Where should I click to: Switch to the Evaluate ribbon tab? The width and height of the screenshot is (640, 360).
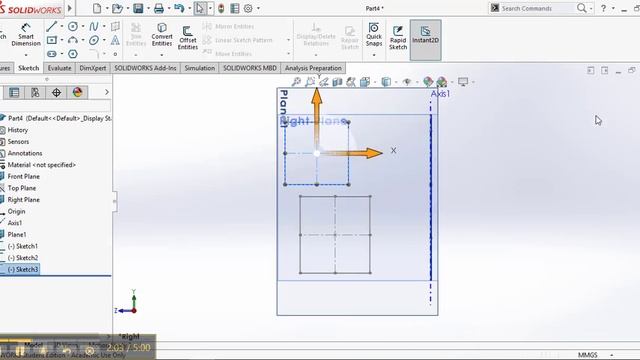(59, 68)
